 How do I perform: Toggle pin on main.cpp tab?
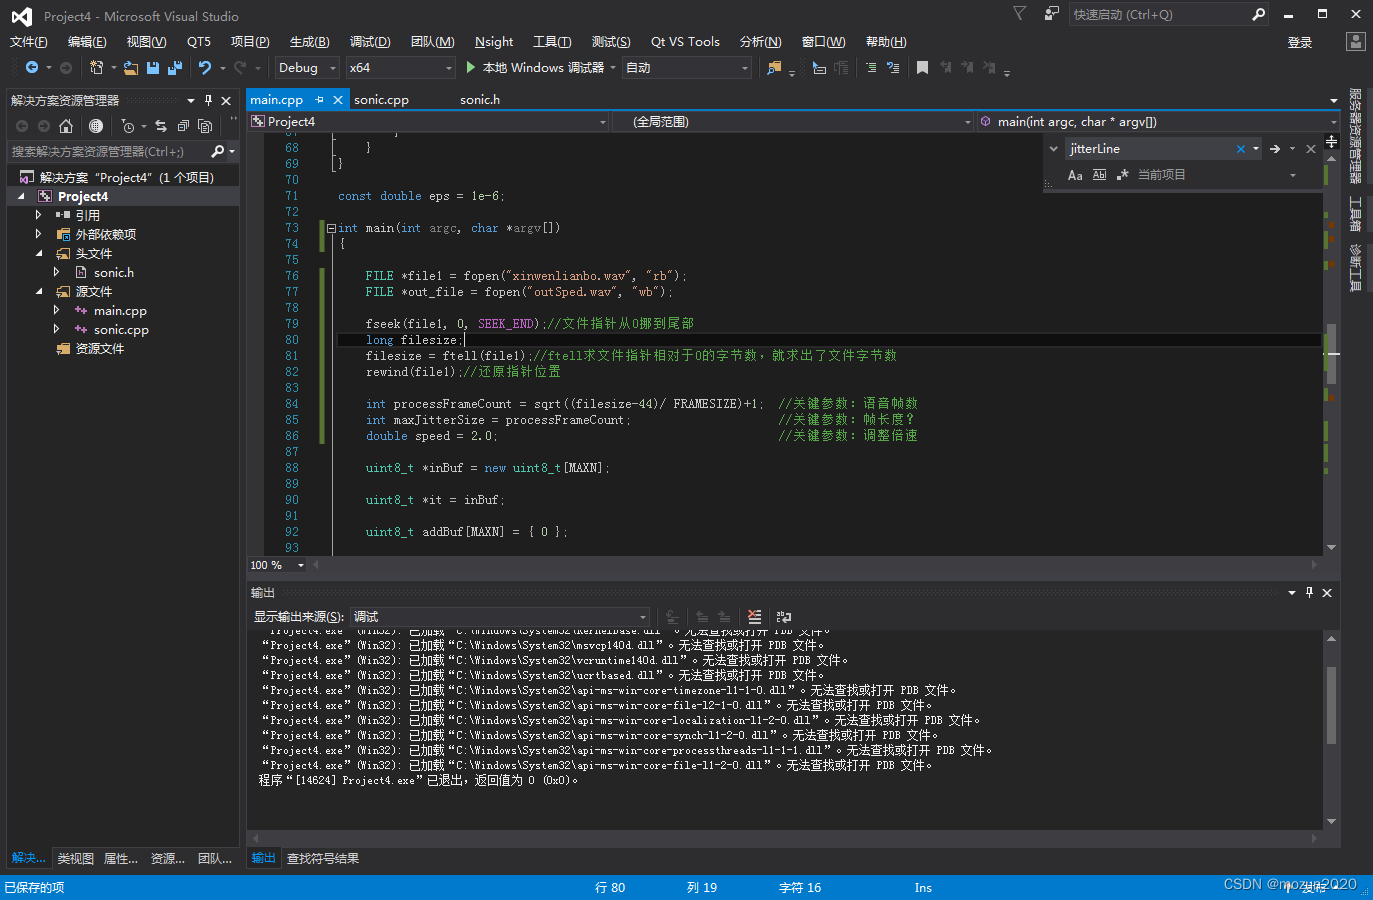coord(319,100)
